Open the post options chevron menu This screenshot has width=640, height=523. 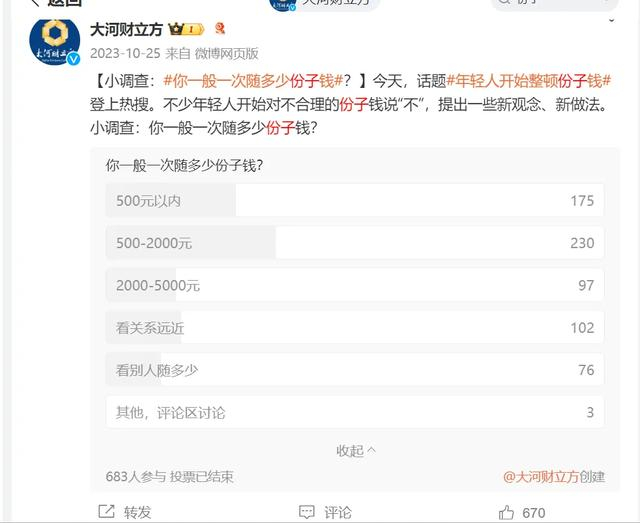[611, 20]
